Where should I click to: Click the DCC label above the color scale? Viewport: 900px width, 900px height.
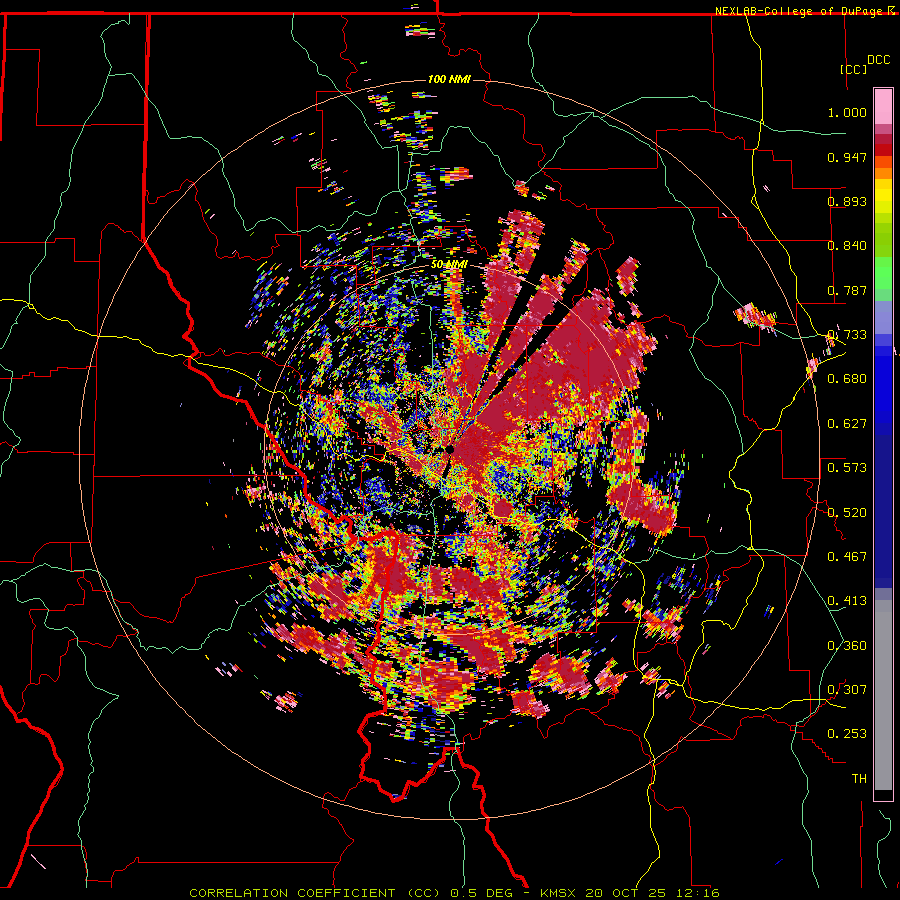click(x=878, y=60)
